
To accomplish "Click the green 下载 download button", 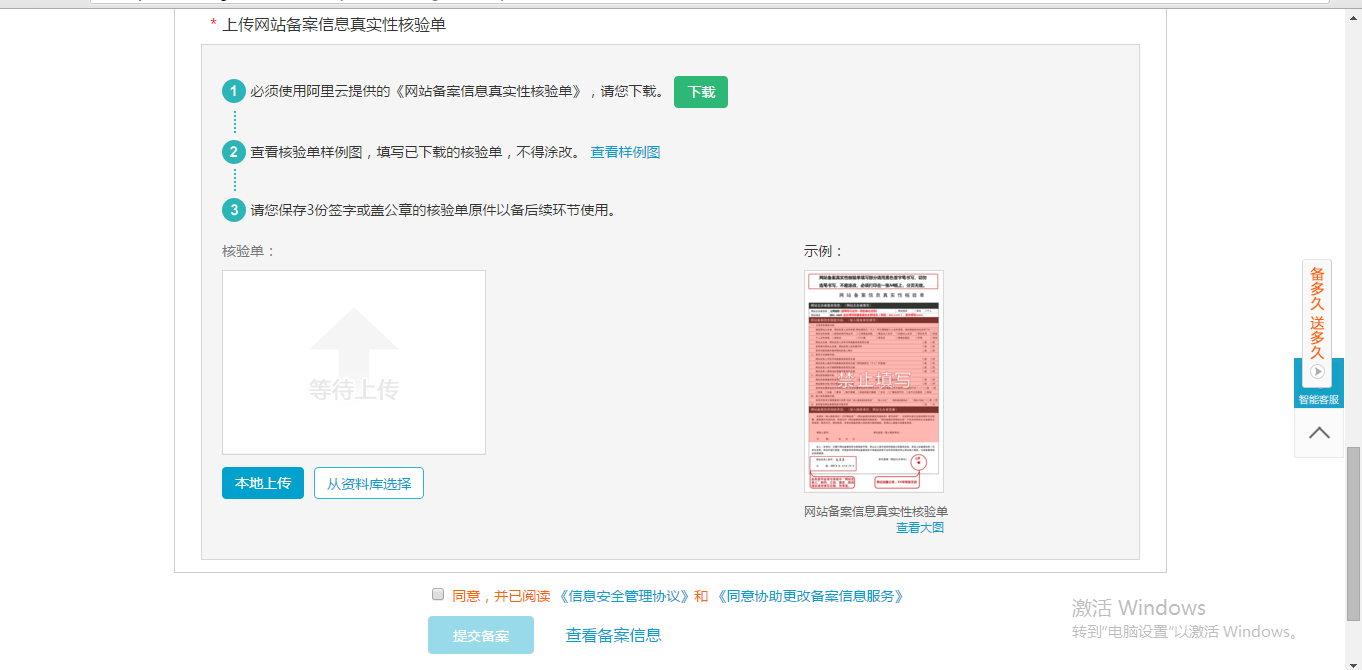I will coord(700,92).
